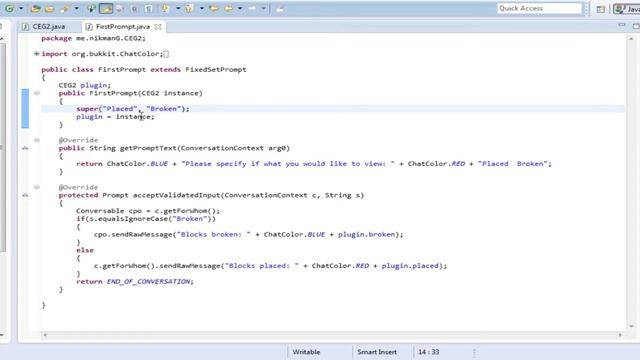
Task: Click the Java file icon on CEG2.java tab
Action: coord(26,27)
